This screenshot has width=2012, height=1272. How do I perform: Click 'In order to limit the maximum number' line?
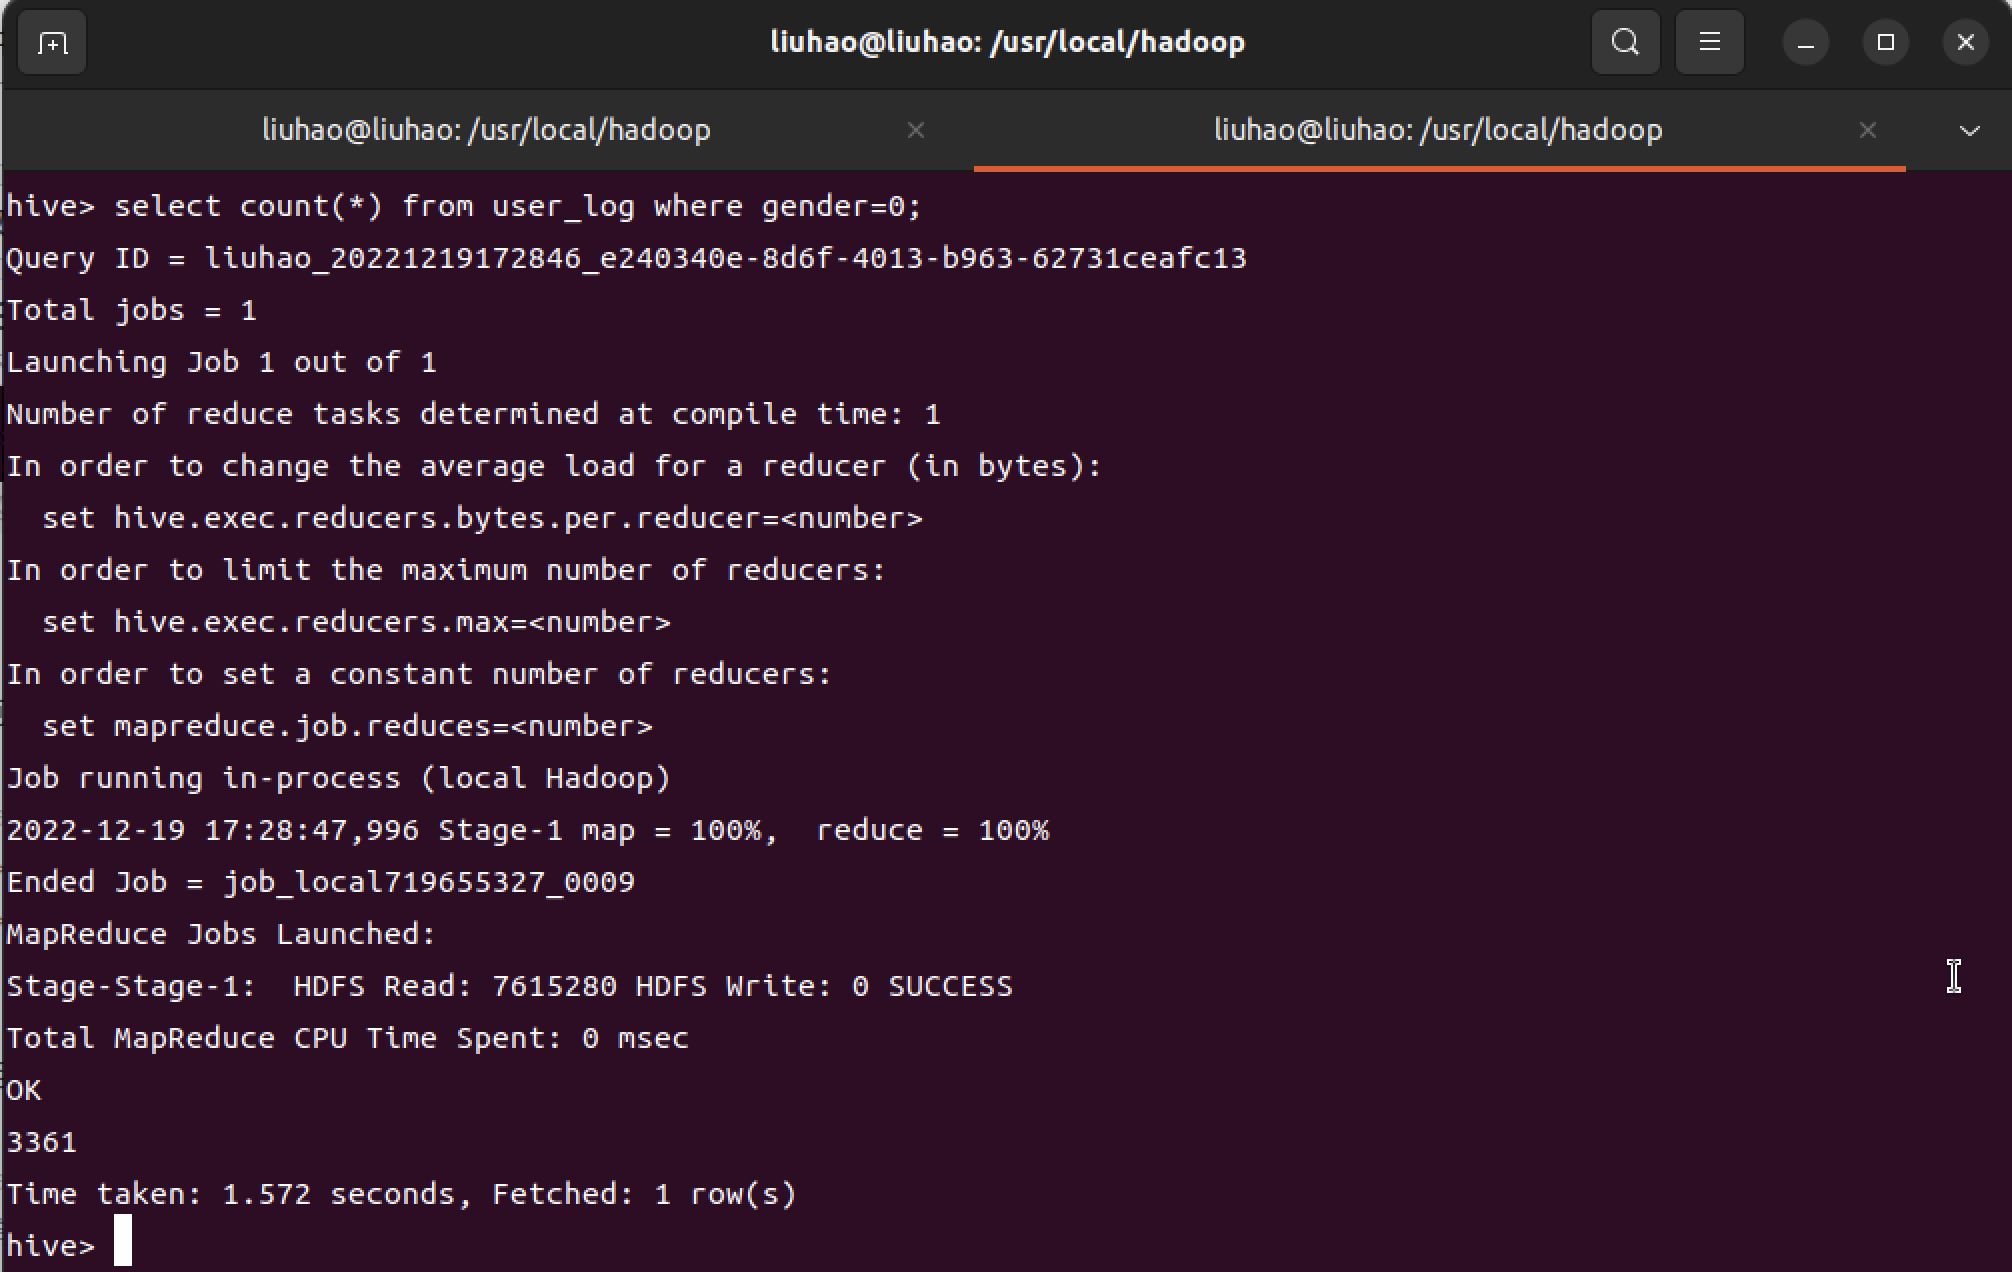(446, 570)
